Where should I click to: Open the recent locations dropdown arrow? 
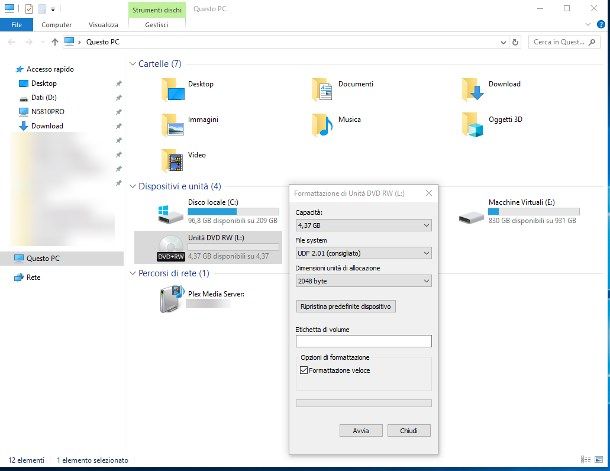[42, 42]
